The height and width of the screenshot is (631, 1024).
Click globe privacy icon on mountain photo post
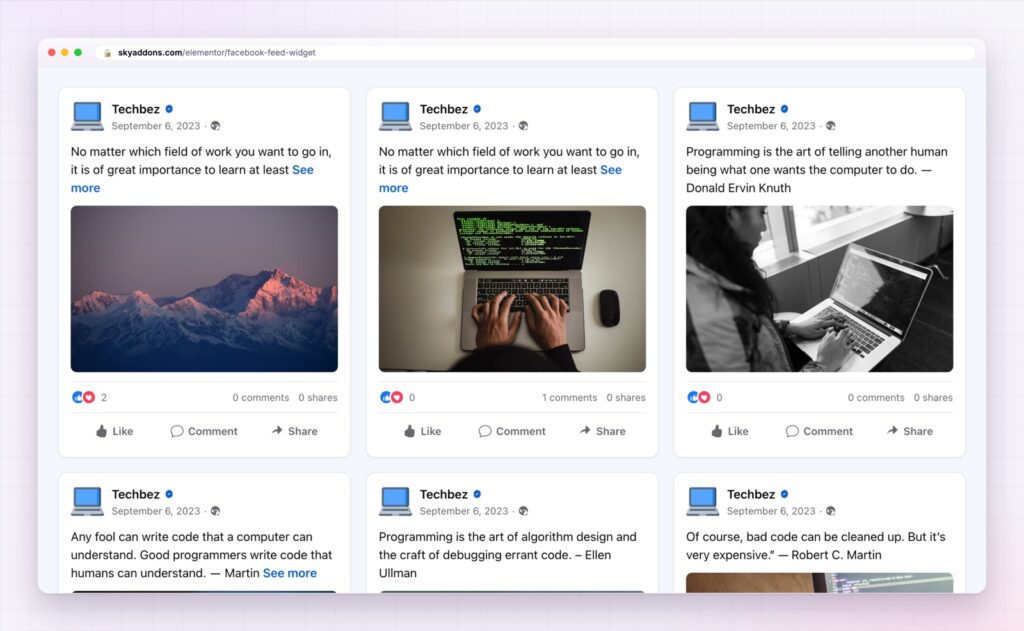pyautogui.click(x=216, y=126)
